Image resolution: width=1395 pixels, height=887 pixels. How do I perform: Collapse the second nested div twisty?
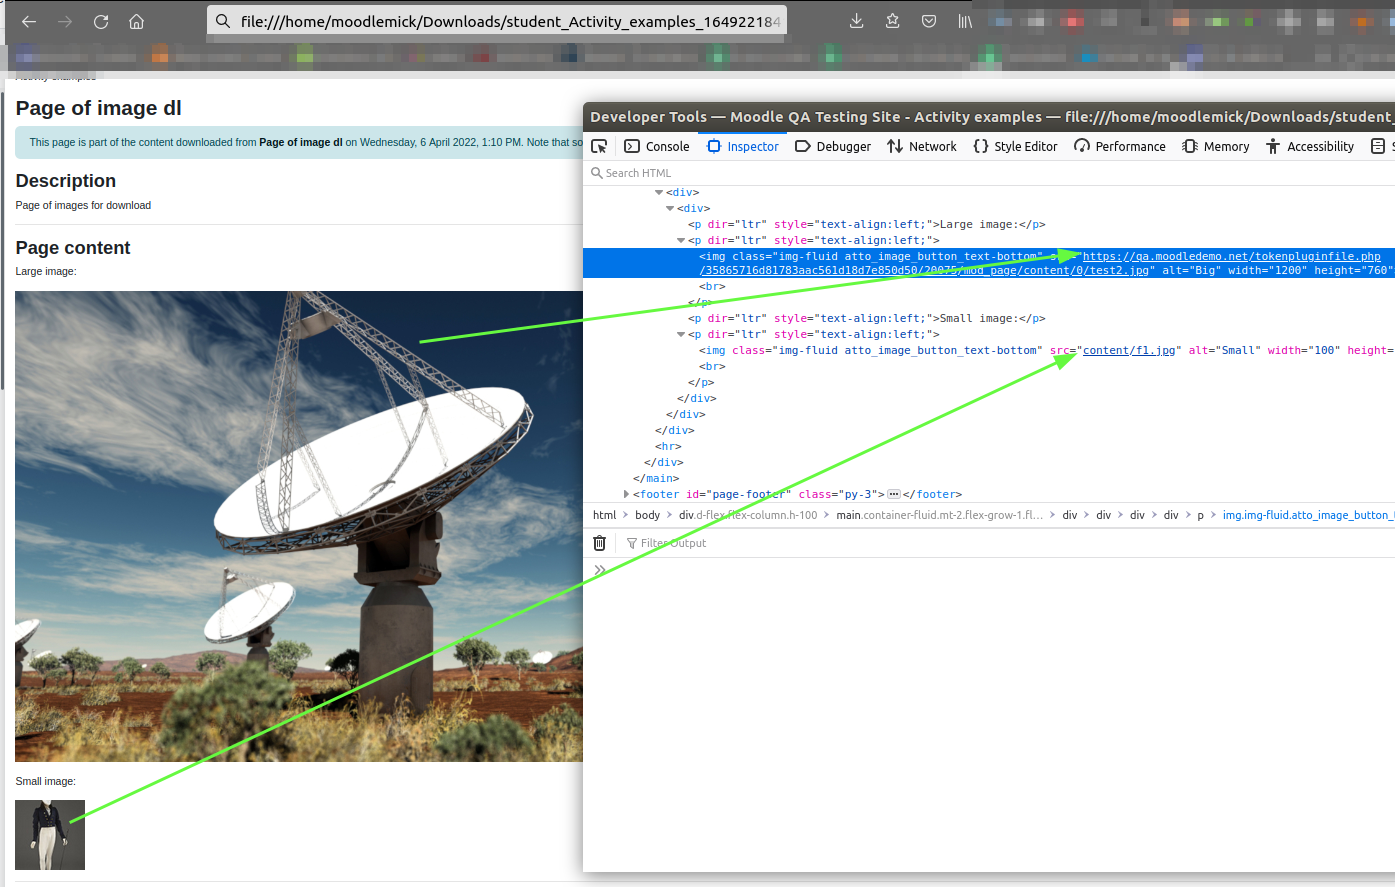[x=670, y=208]
